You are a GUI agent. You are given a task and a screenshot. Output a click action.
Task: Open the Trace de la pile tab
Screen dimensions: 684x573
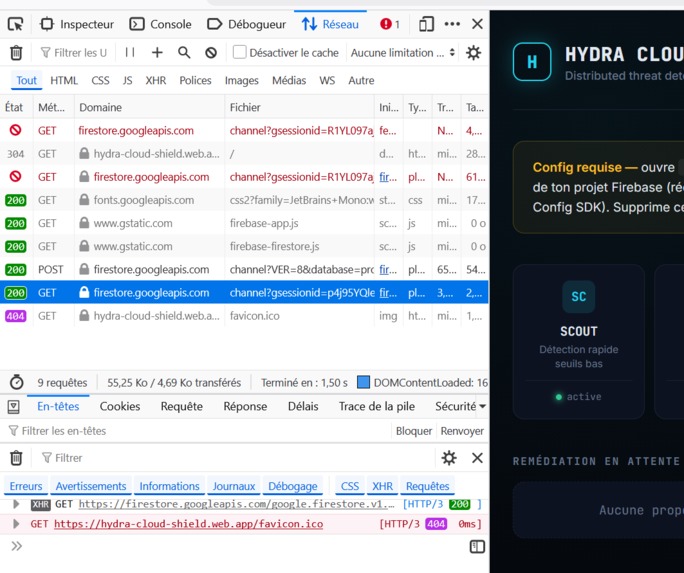click(376, 406)
